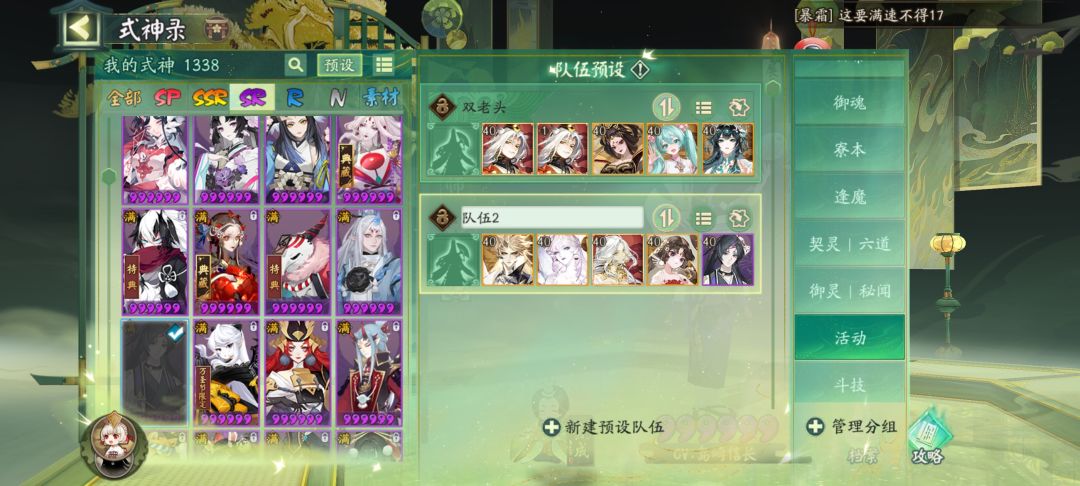Edit the 队伍2 team name field
The image size is (1080, 486).
[552, 218]
